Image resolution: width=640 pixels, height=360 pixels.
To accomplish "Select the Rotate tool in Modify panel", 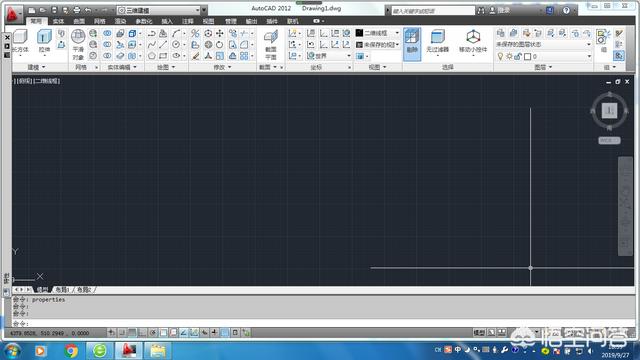I will coord(220,44).
